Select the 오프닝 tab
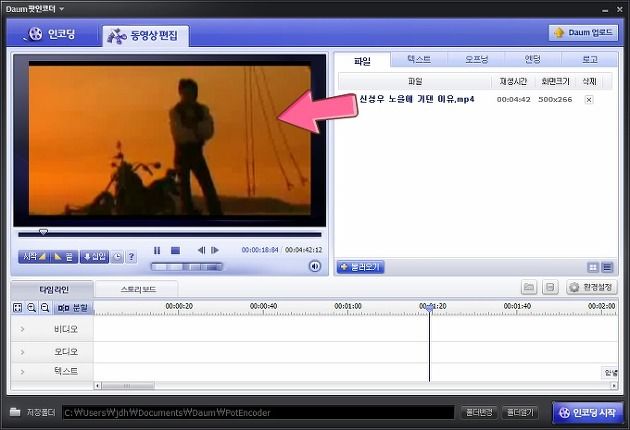The image size is (630, 430). click(476, 59)
